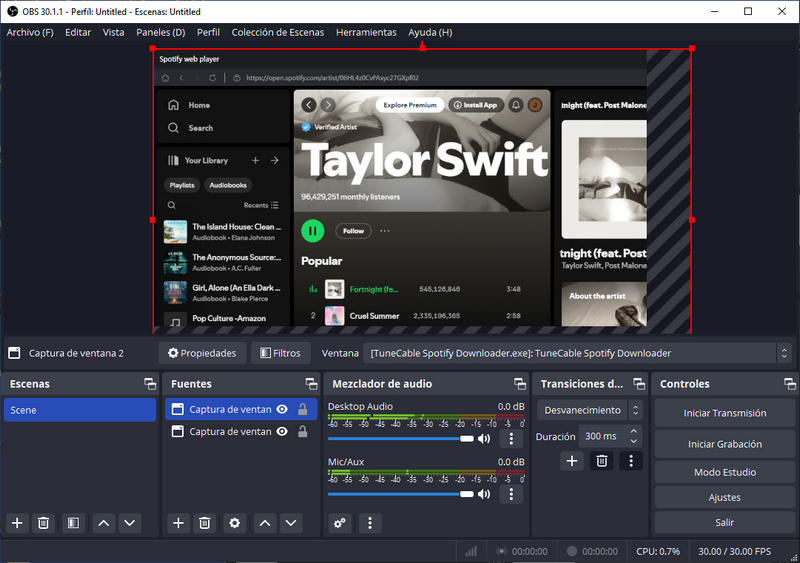The height and width of the screenshot is (563, 800).
Task: Open Paneles (D) menu
Action: tap(161, 32)
